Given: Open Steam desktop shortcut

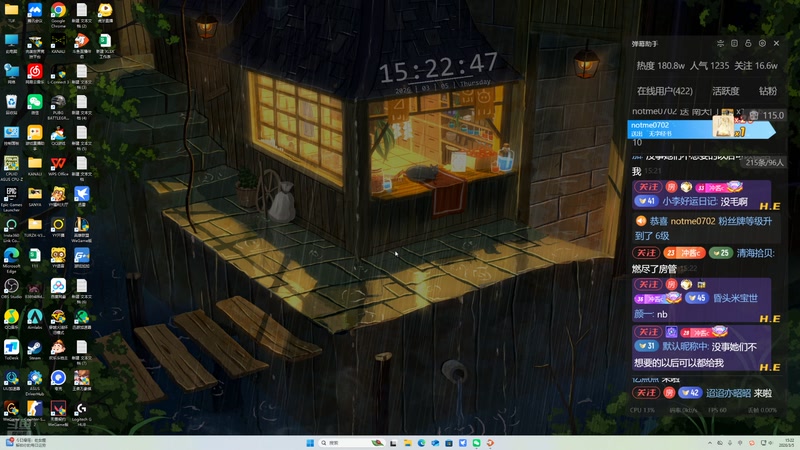Looking at the screenshot, I should 35,350.
